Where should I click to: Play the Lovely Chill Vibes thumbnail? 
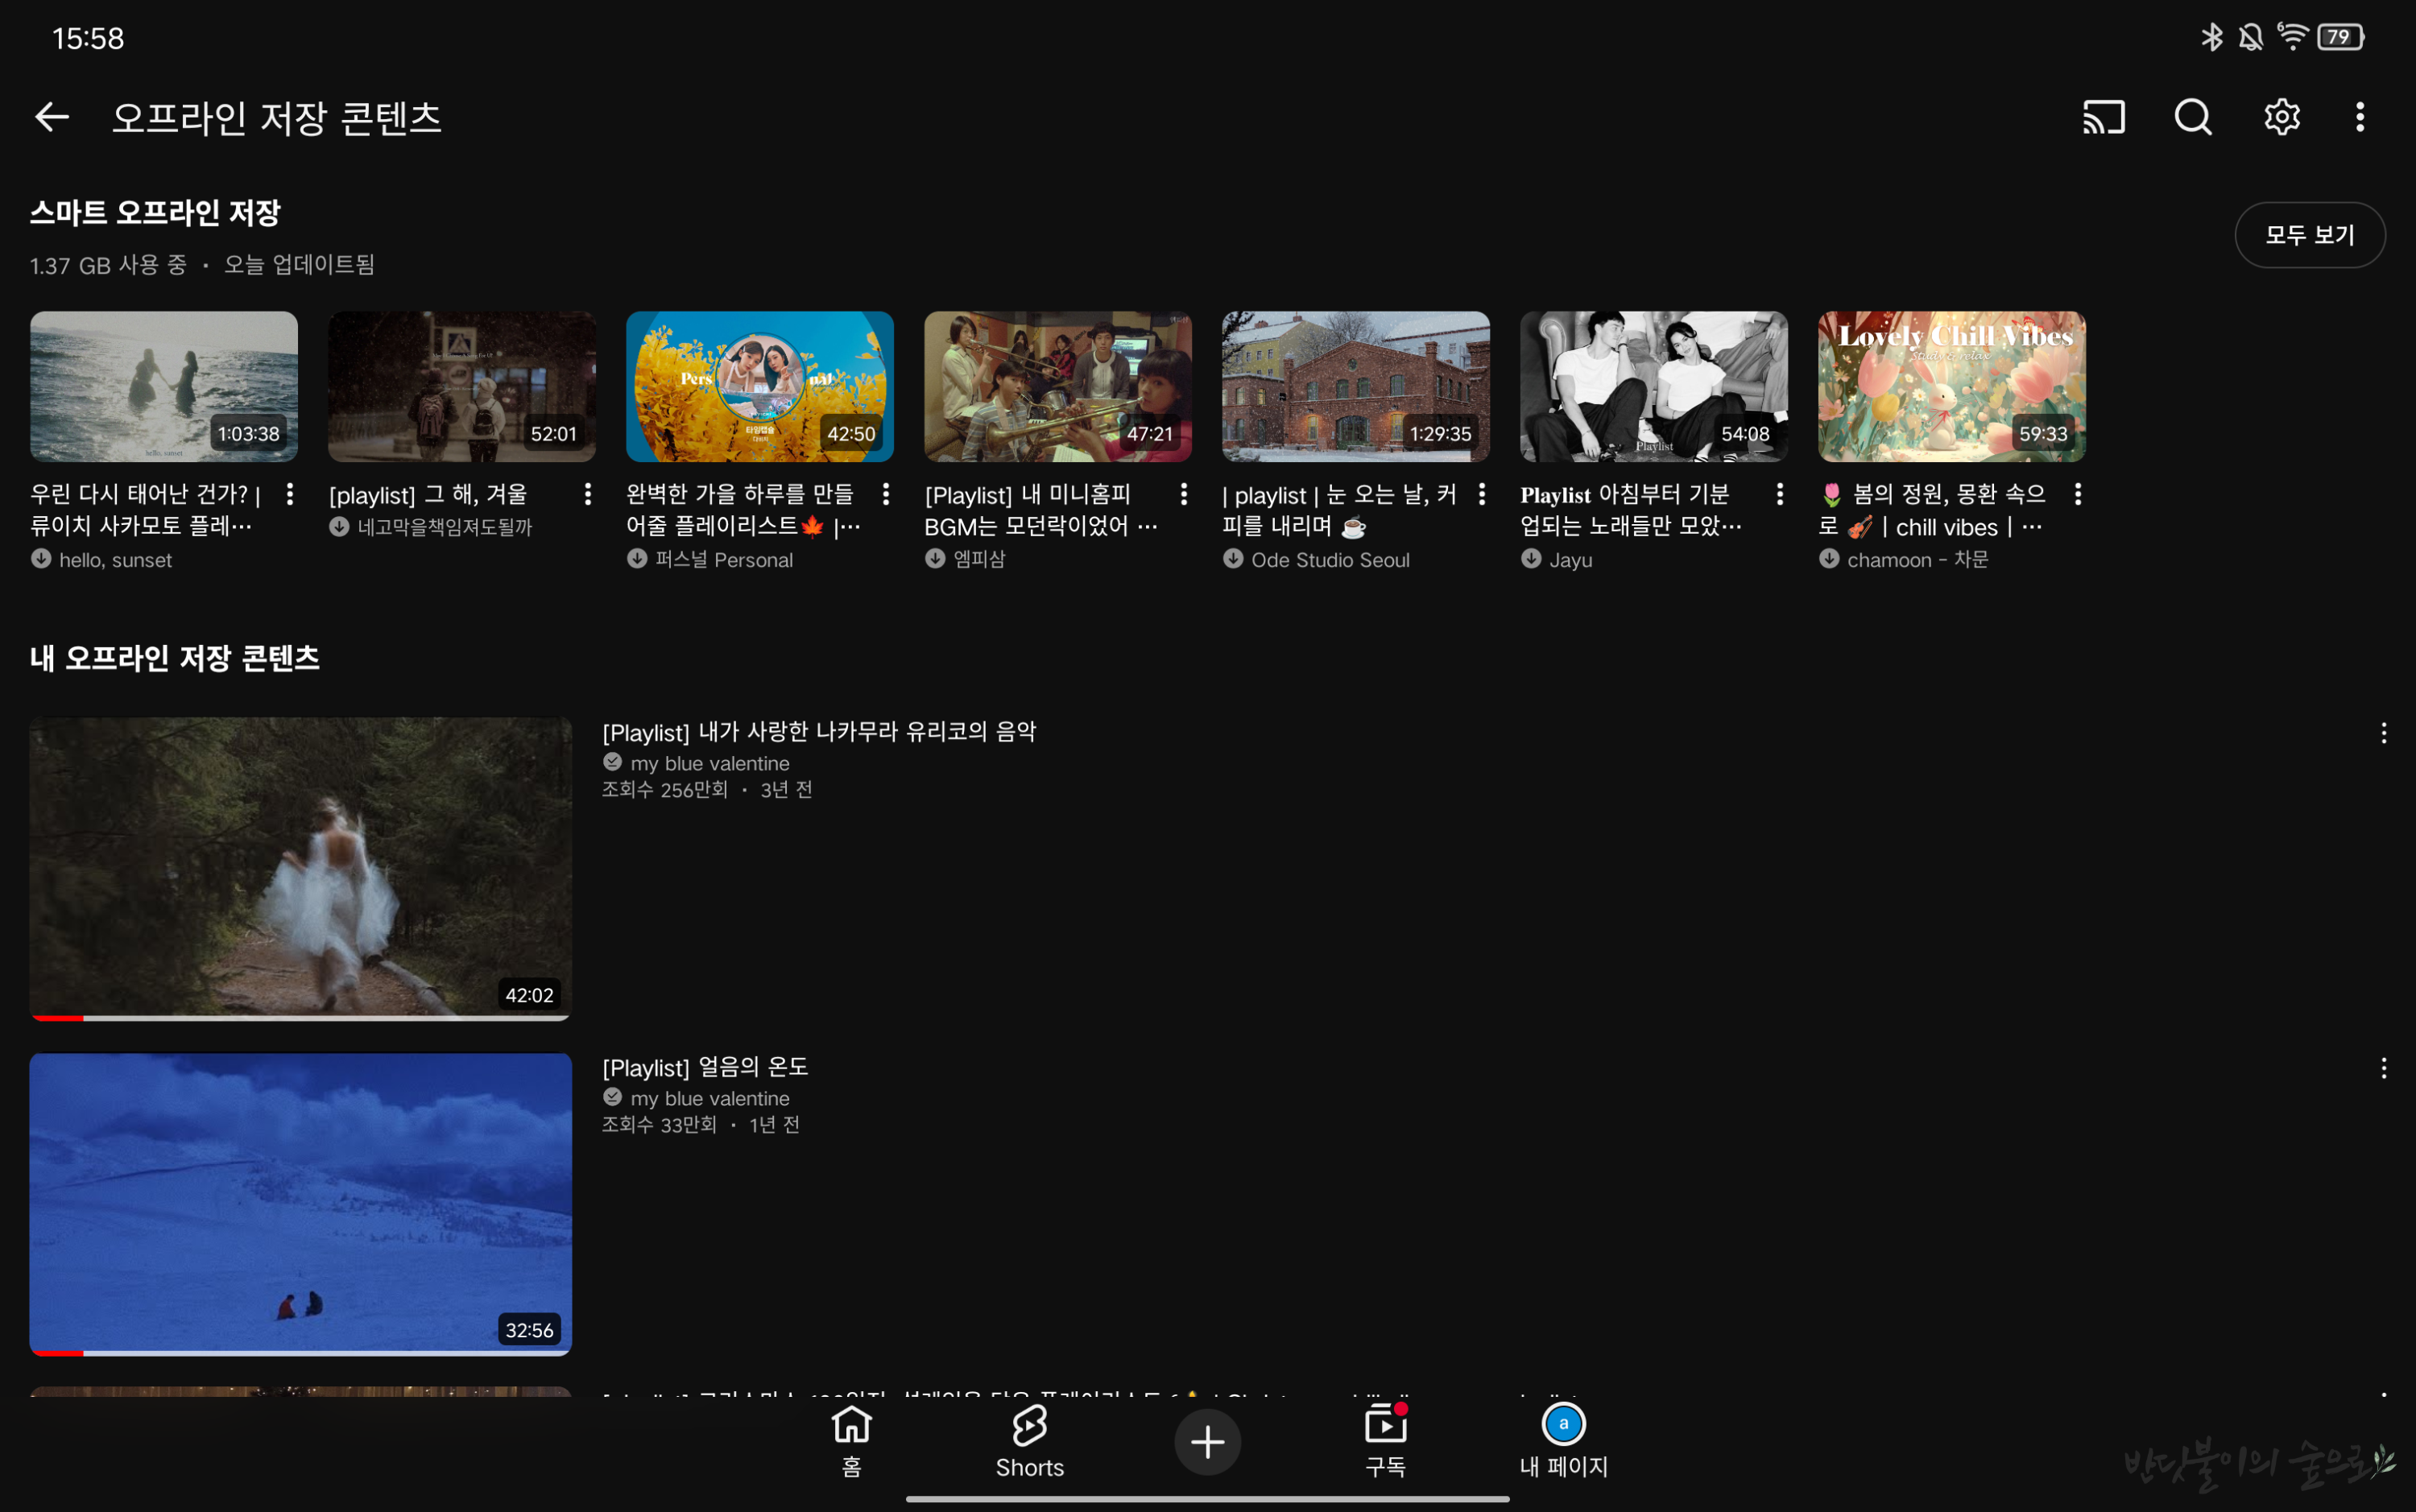(x=1951, y=386)
